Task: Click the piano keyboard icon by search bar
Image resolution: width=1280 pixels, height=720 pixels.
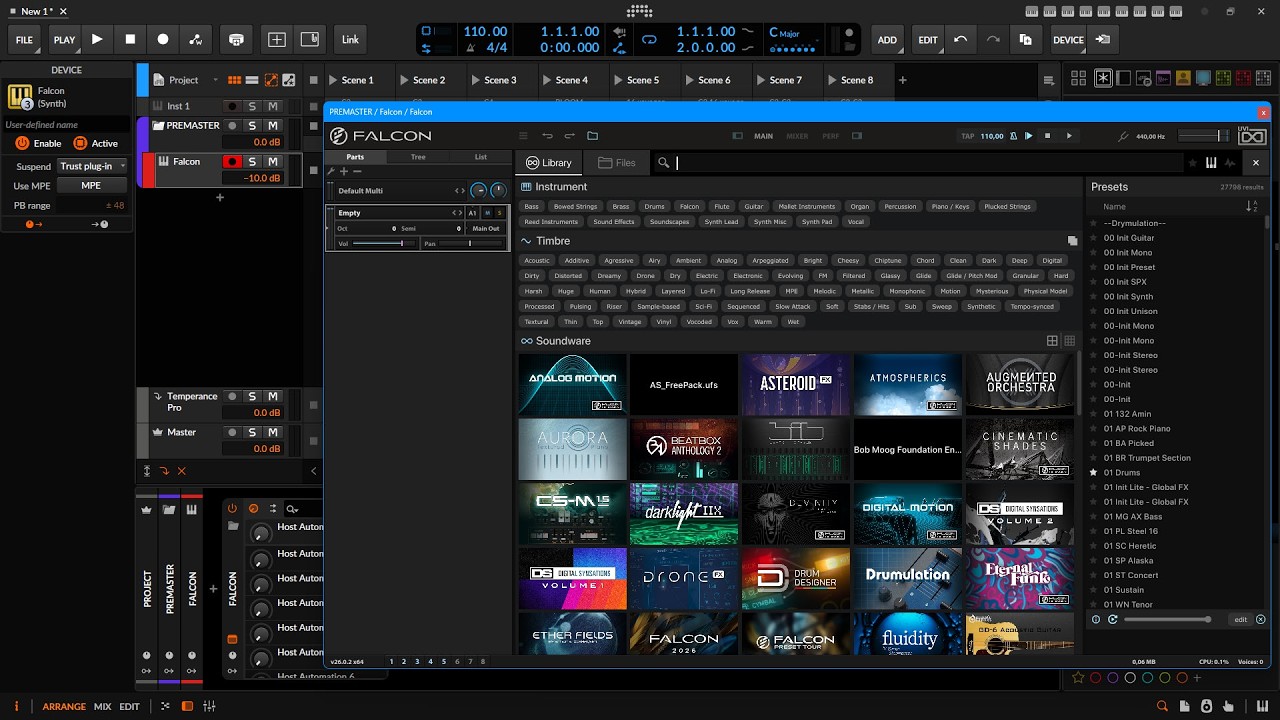Action: coord(1211,163)
